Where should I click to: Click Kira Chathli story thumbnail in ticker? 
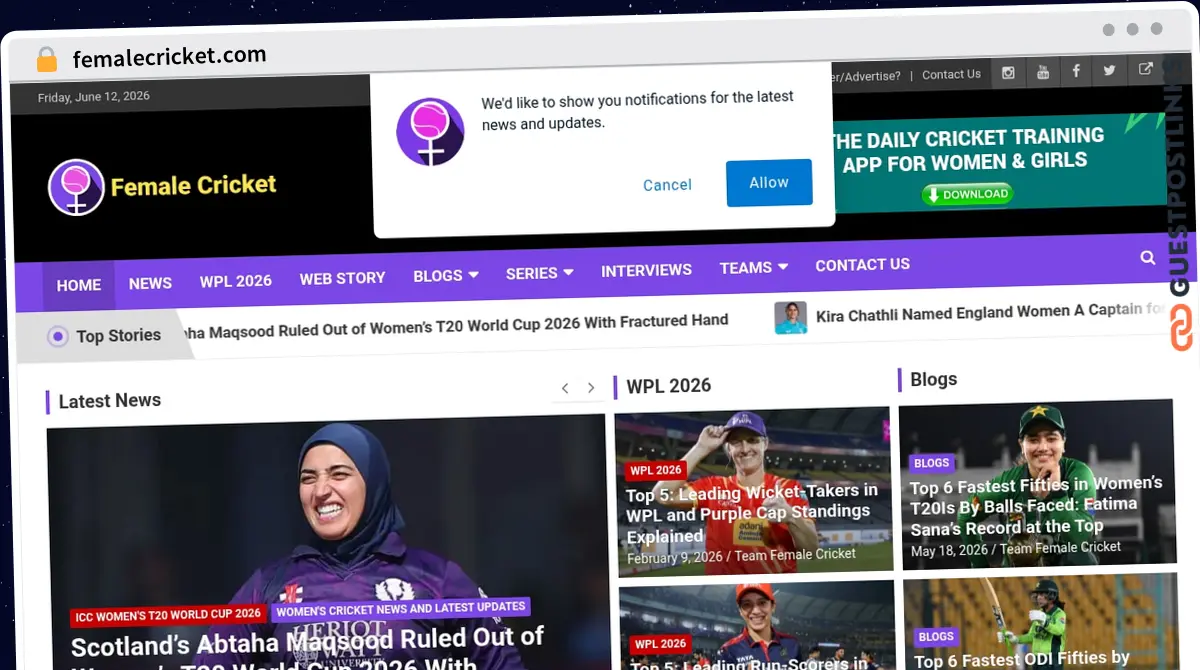(790, 317)
